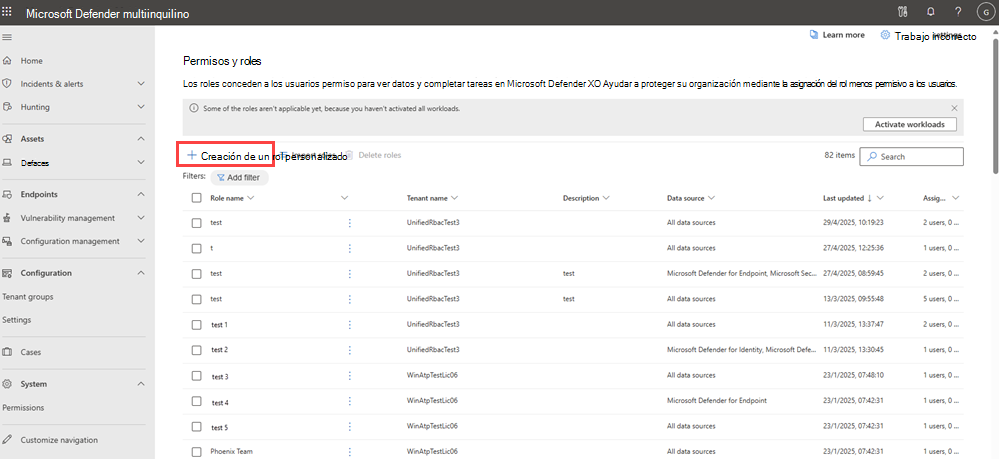Select checkbox for Phoenix Team role
Viewport: 999px width, 459px height.
click(x=196, y=451)
